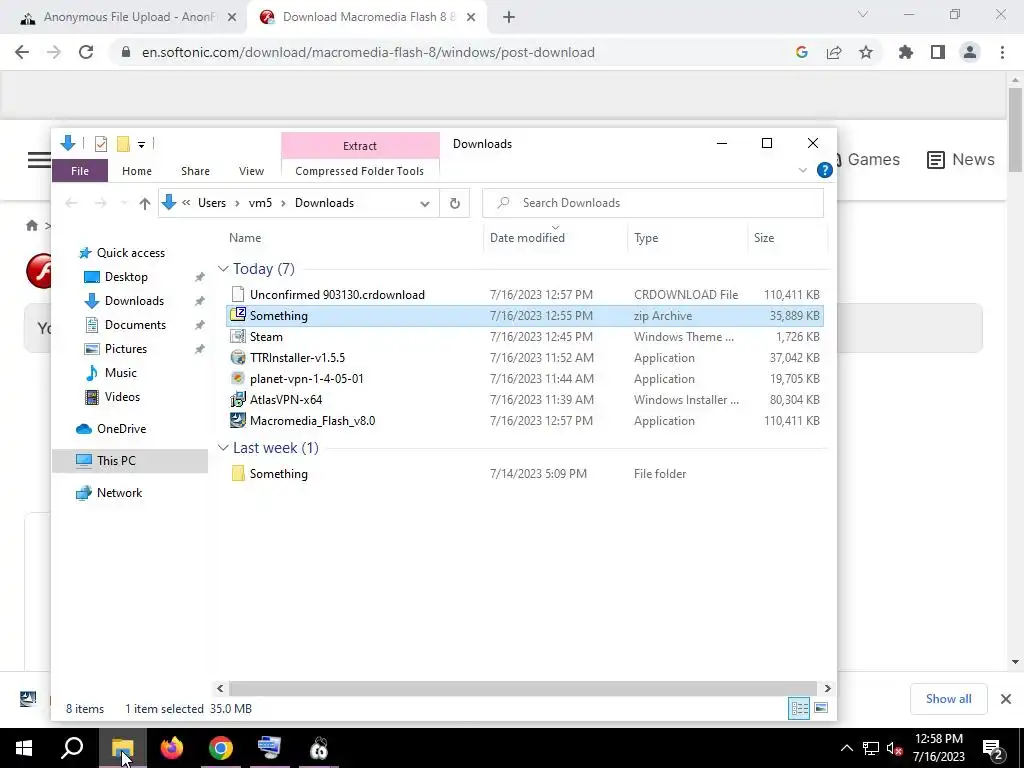
Task: Click Users in the address breadcrumb
Action: tap(212, 203)
